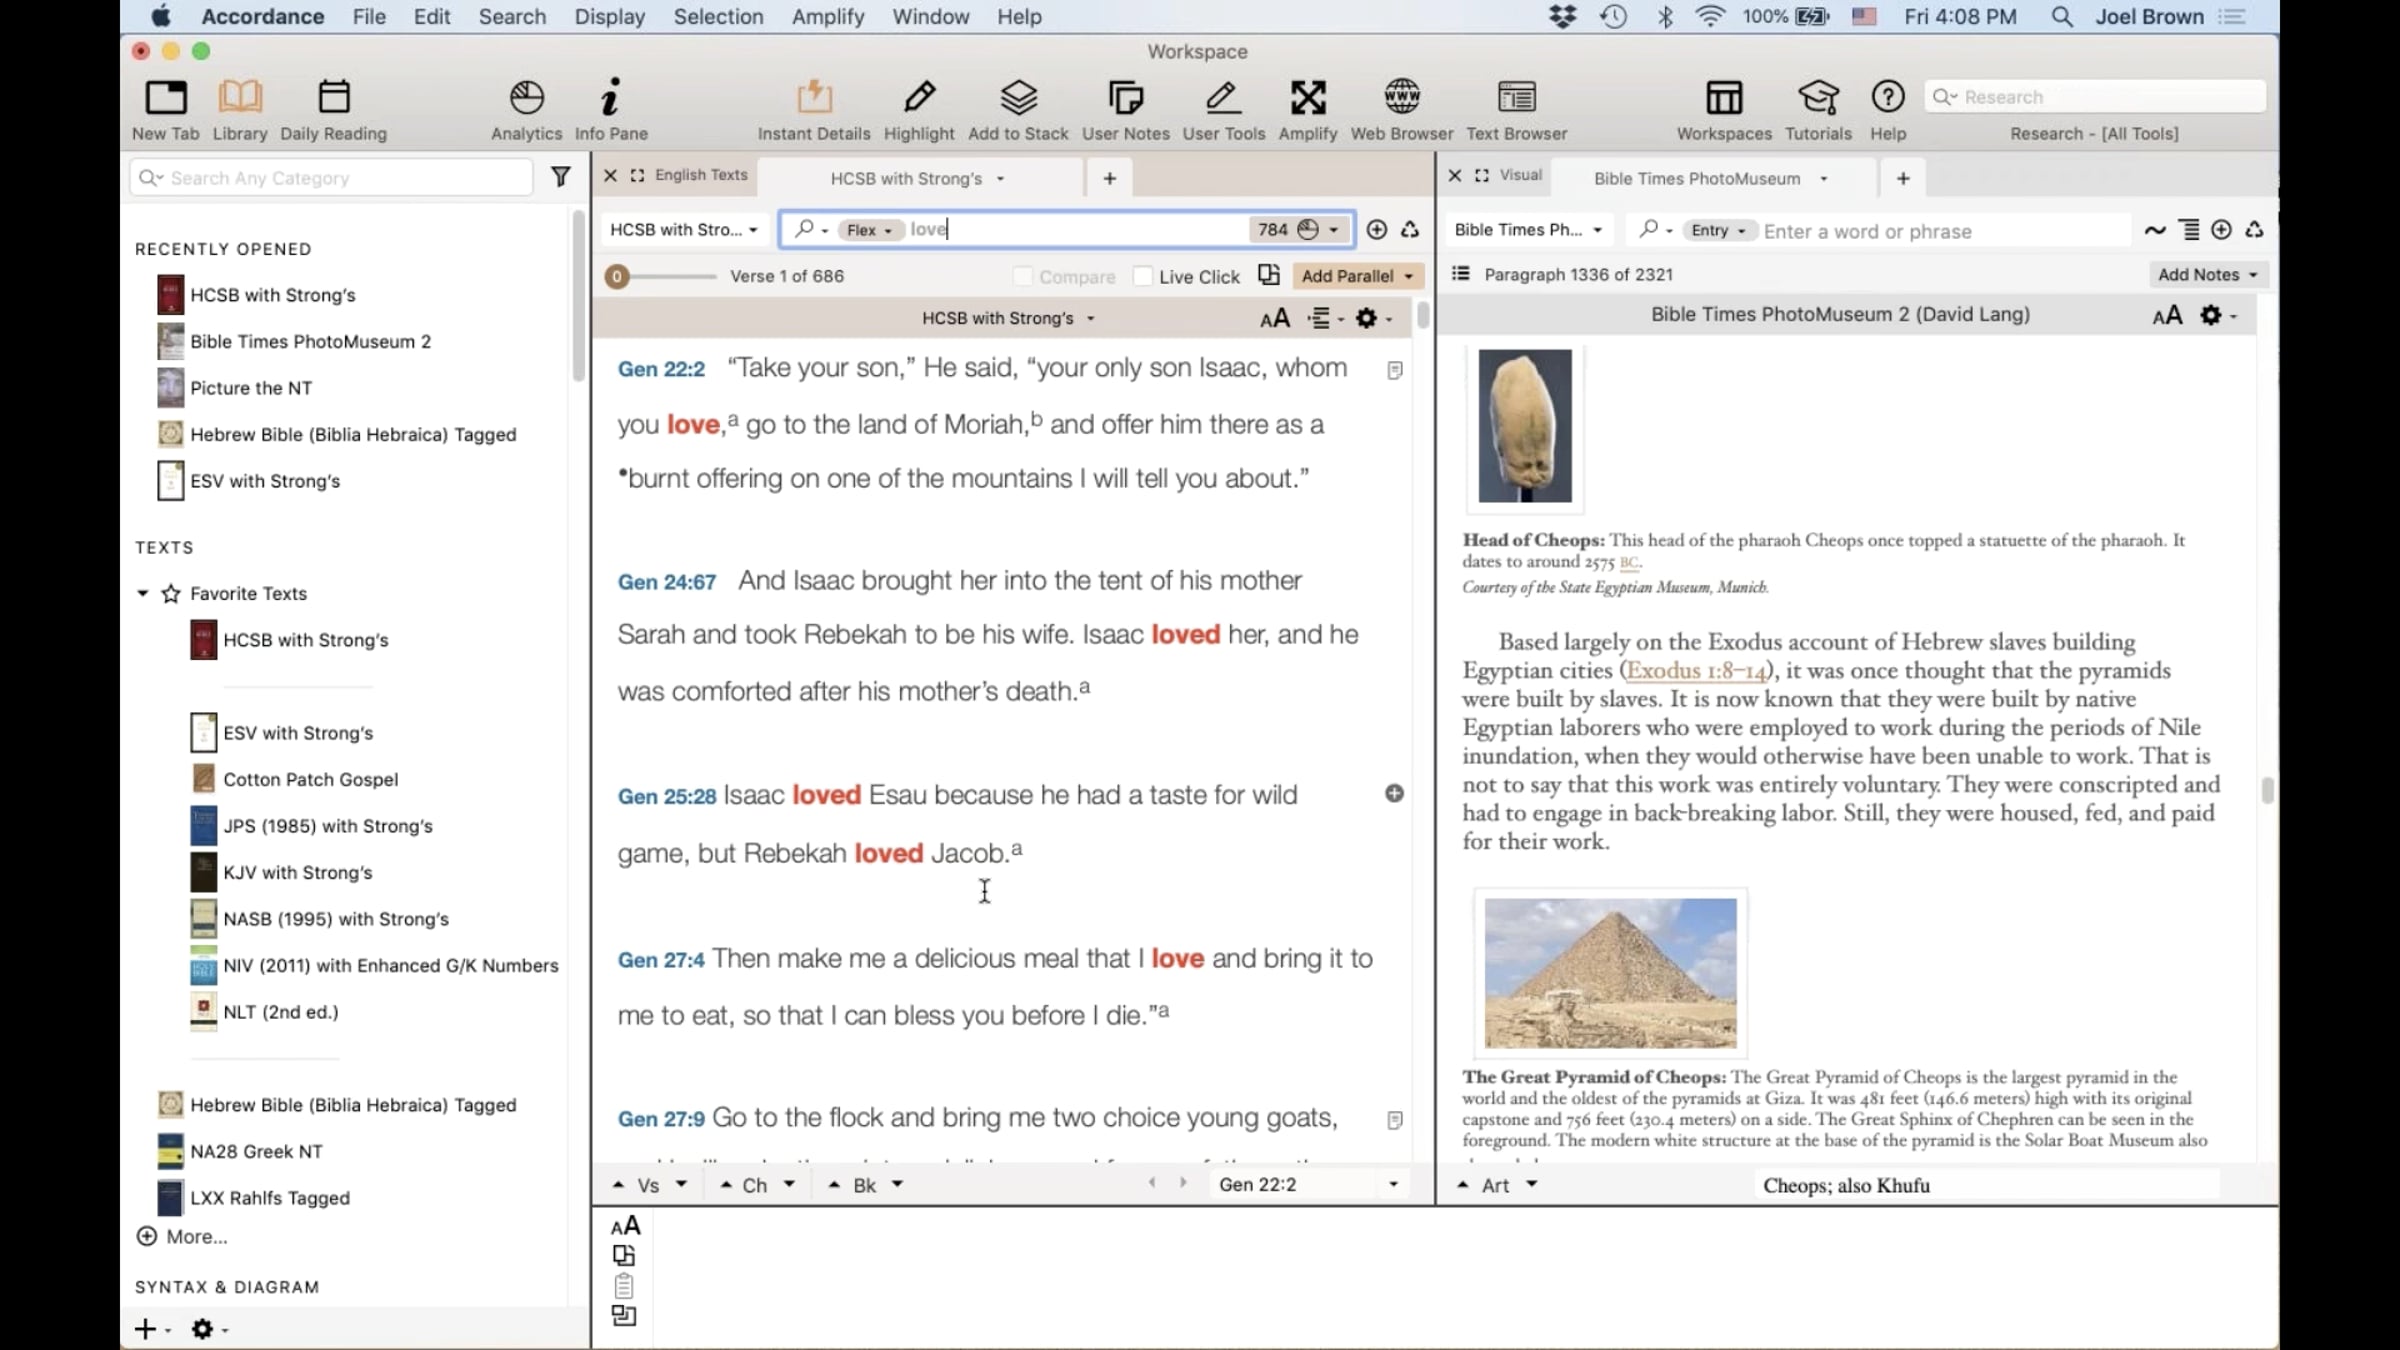The height and width of the screenshot is (1350, 2400).
Task: Click the library filter funnel icon
Action: tap(561, 177)
